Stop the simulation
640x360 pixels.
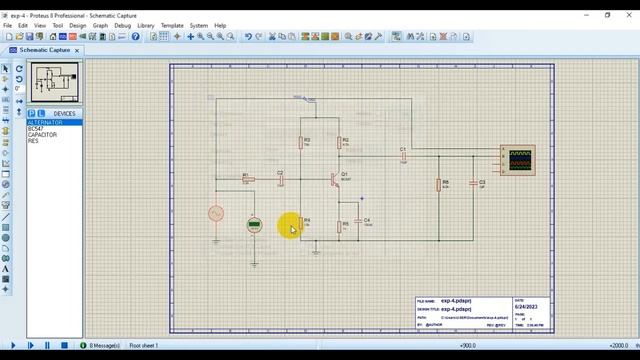[64, 345]
